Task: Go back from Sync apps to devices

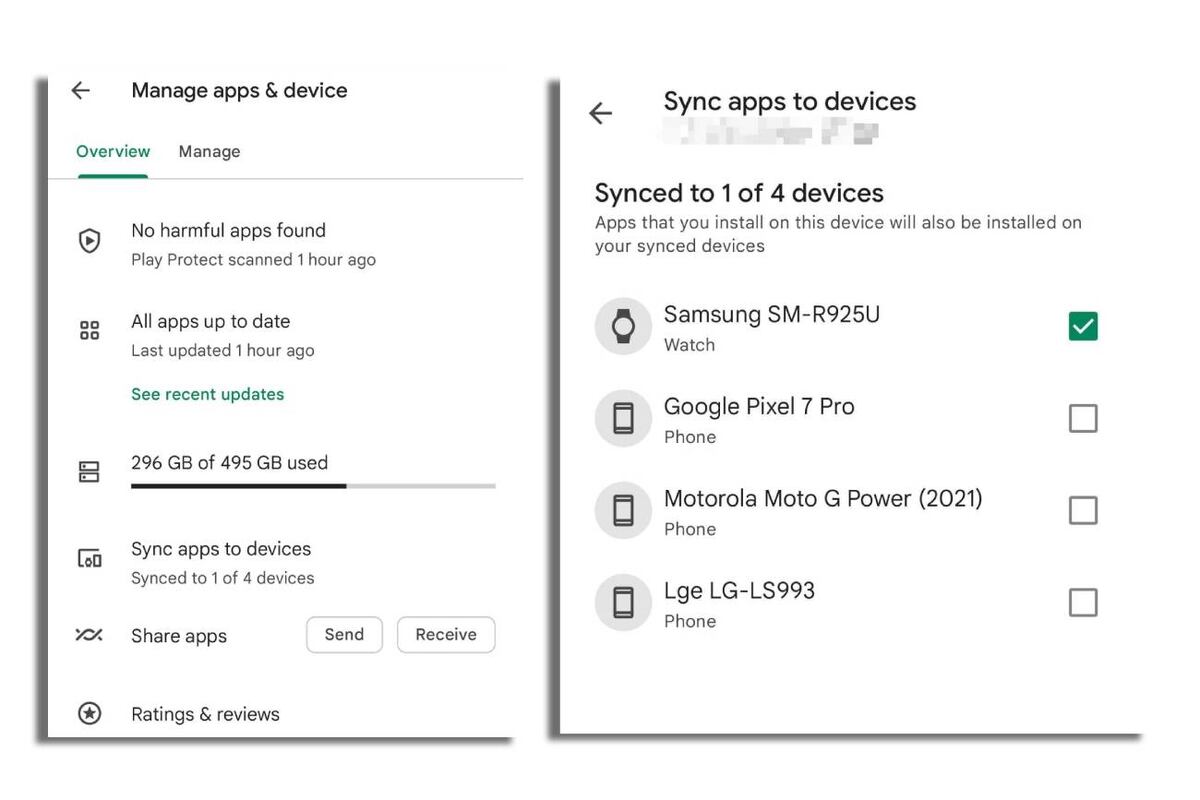Action: pyautogui.click(x=600, y=114)
